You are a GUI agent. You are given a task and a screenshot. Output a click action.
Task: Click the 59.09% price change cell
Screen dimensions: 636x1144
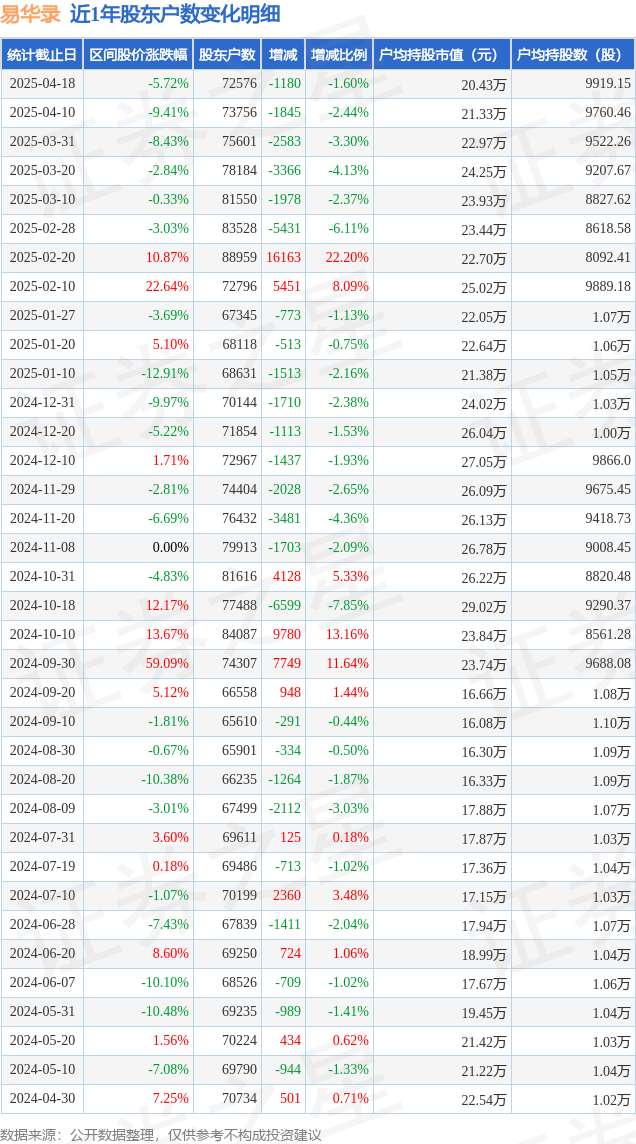(x=168, y=664)
